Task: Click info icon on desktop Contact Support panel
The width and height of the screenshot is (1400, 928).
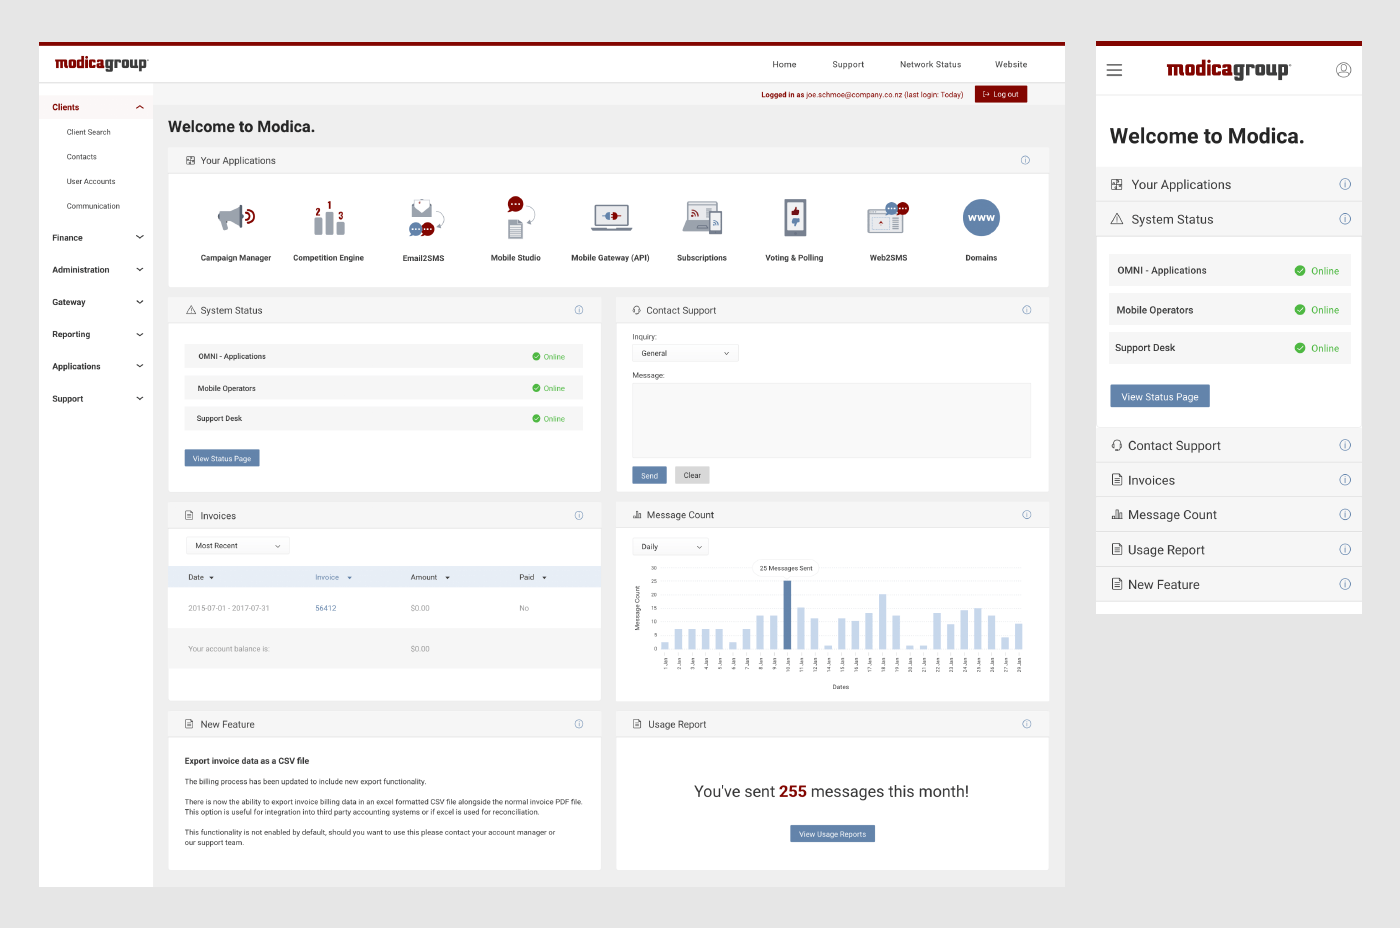Action: (x=1027, y=310)
